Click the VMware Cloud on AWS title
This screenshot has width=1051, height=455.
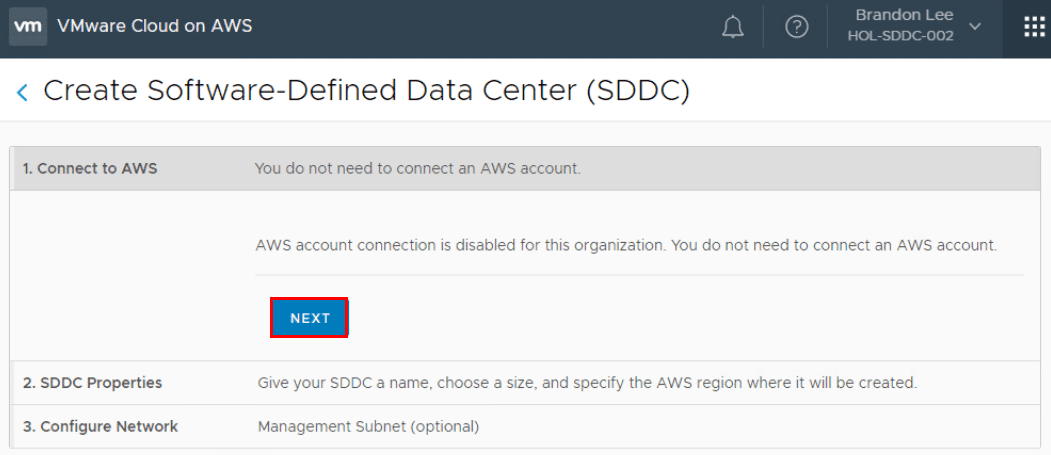(x=155, y=27)
